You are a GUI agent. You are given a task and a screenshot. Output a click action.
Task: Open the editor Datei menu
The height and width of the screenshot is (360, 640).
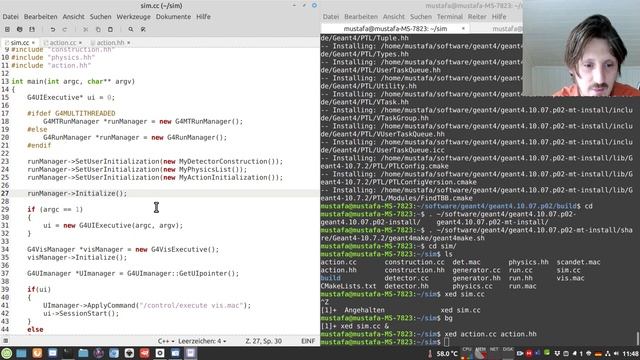11,17
